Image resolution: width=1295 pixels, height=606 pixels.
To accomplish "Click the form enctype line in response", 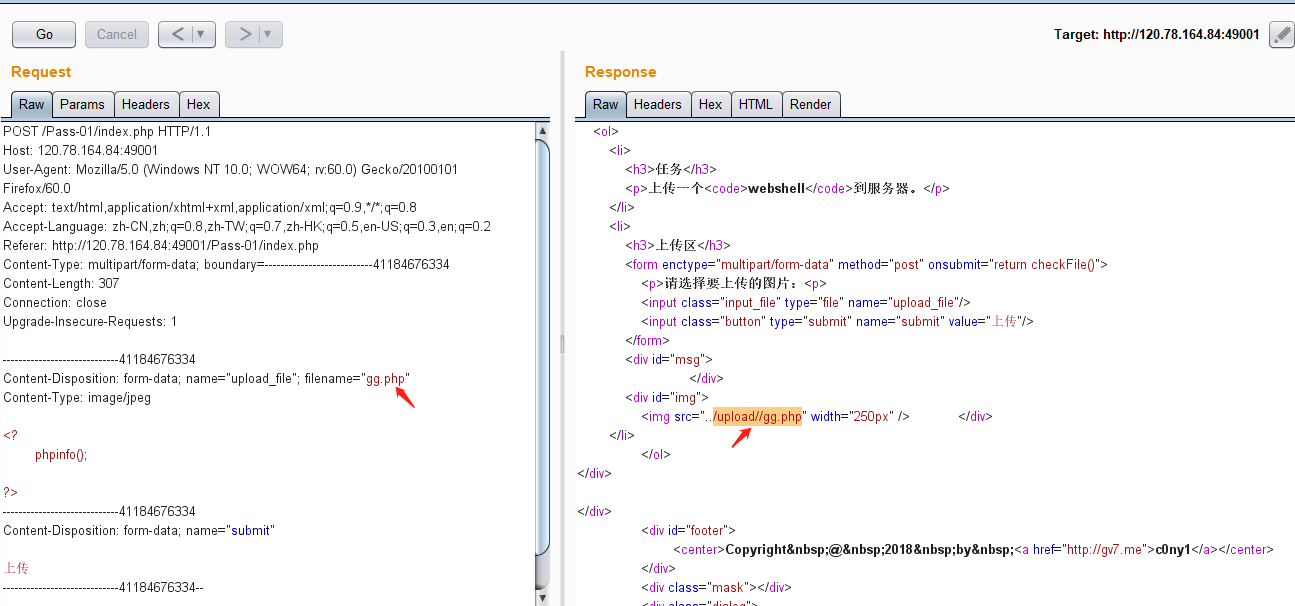I will coord(866,264).
